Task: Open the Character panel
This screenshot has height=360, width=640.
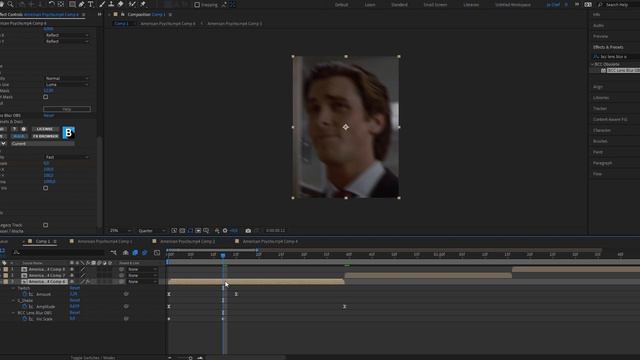Action: point(602,130)
